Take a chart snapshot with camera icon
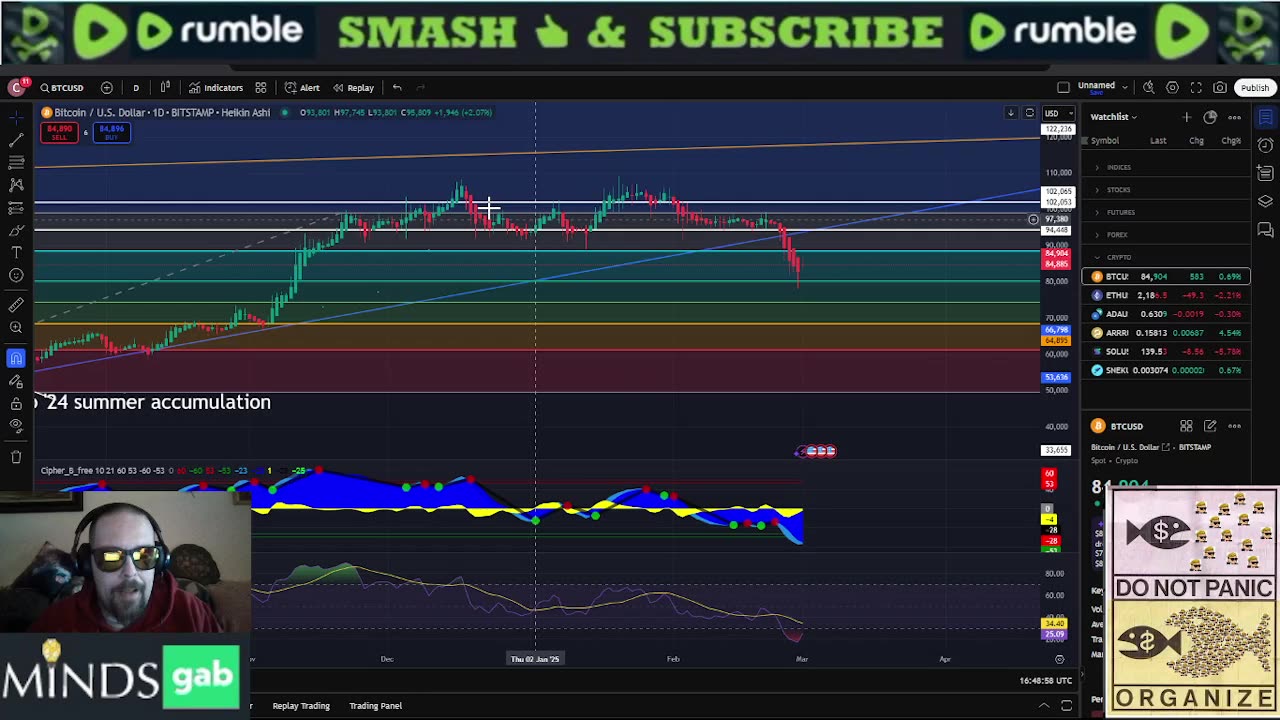 (1220, 88)
